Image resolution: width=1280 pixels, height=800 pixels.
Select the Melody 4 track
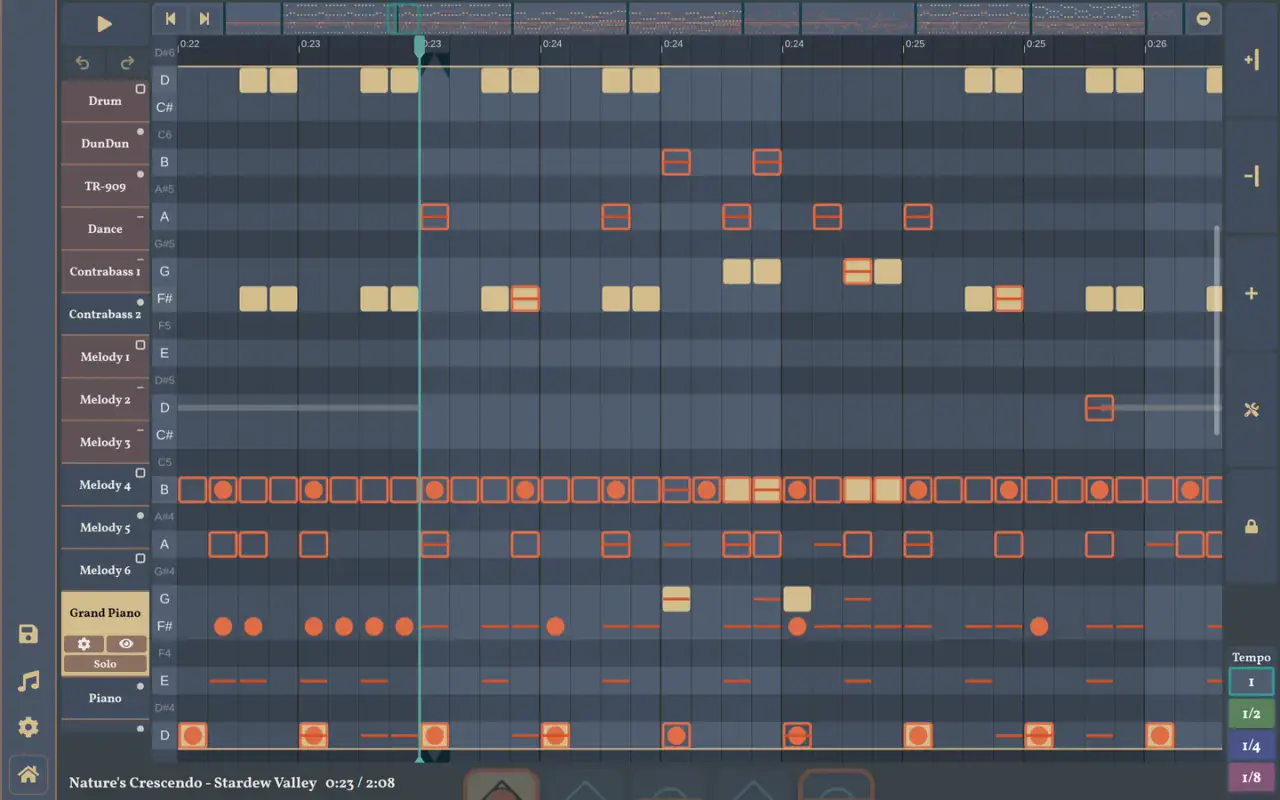105,485
